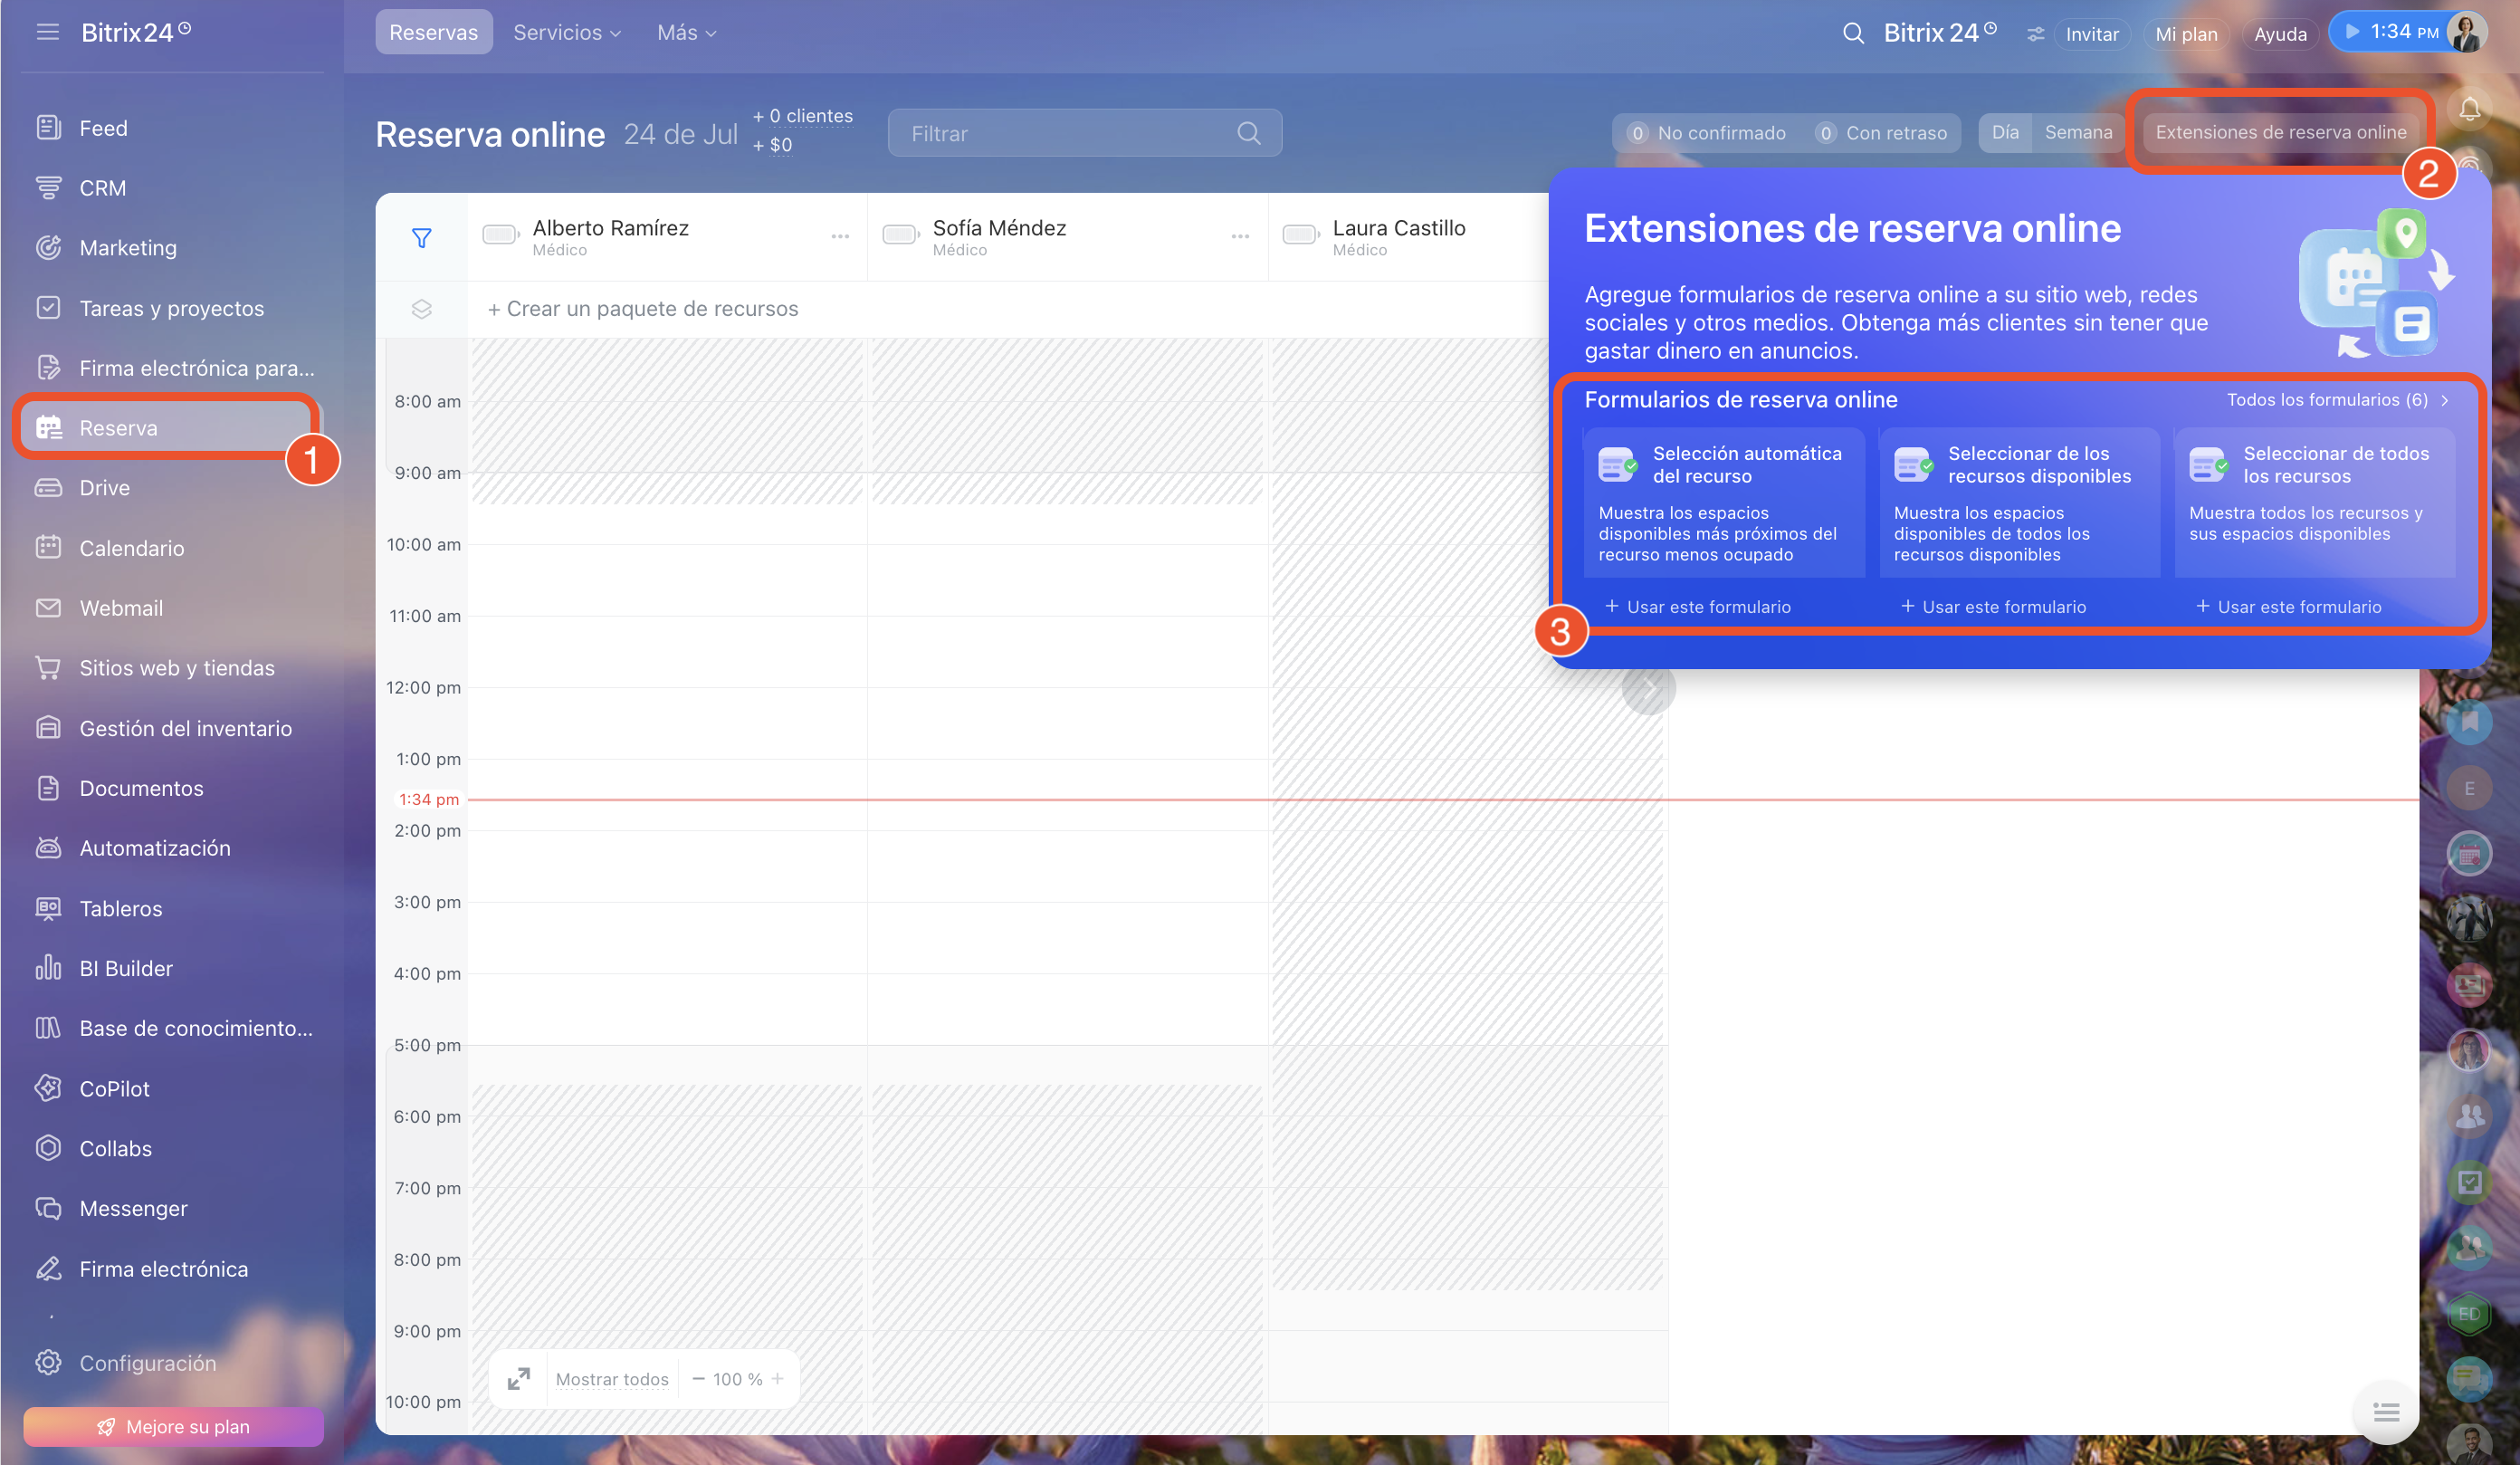Increase zoom with plus button
2520x1465 pixels.
[x=777, y=1378]
